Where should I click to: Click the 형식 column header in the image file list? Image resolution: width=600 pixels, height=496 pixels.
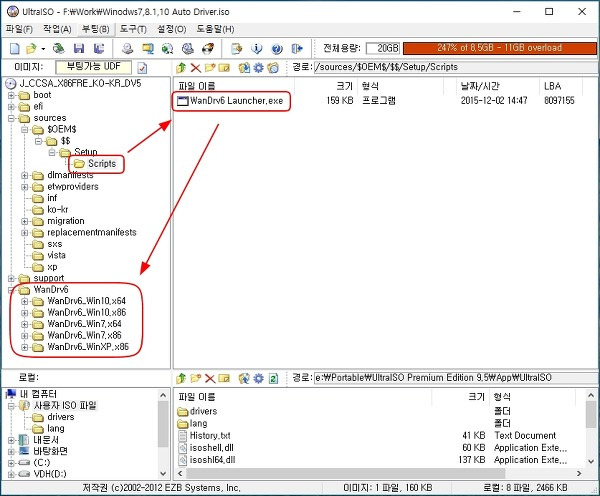[400, 86]
